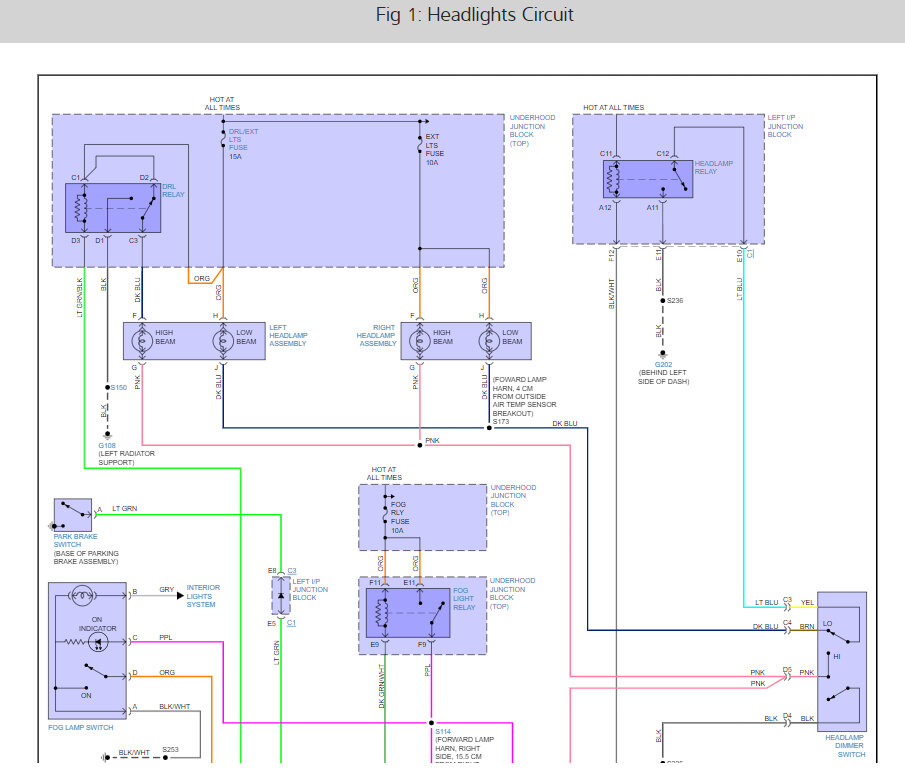905x783 pixels.
Task: Click the LEFT I/P JUNCTION BLOCK label at top right
Action: tap(785, 126)
